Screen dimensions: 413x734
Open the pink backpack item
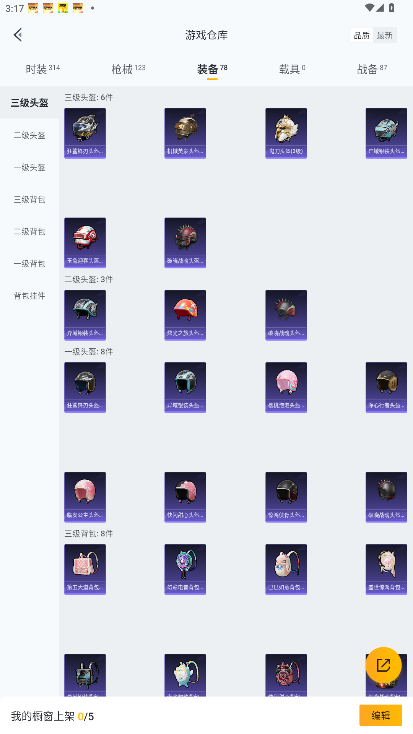coord(85,569)
